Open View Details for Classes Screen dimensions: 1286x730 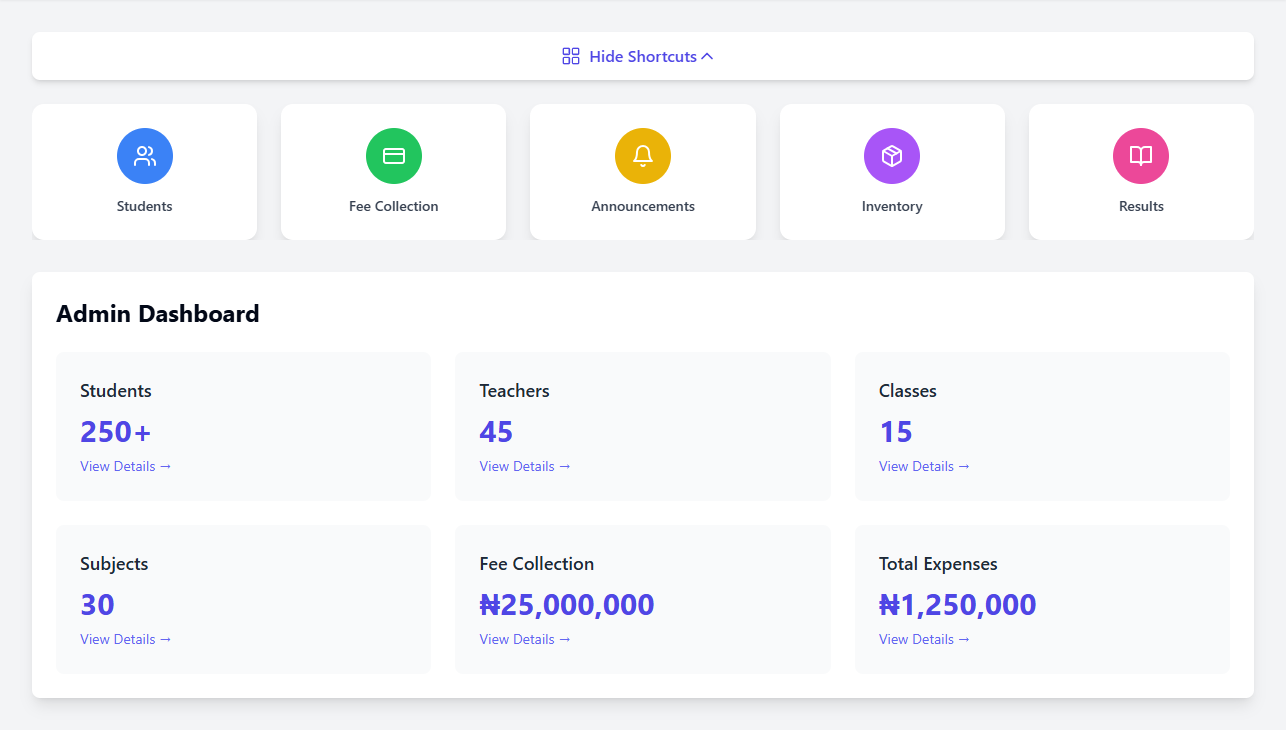click(924, 466)
